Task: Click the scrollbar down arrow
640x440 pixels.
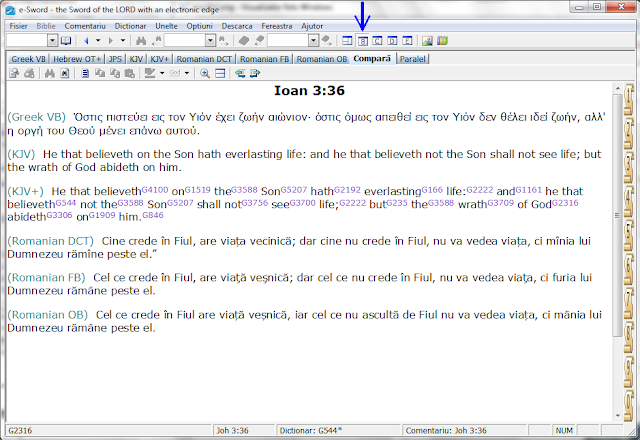Action: pos(617,416)
